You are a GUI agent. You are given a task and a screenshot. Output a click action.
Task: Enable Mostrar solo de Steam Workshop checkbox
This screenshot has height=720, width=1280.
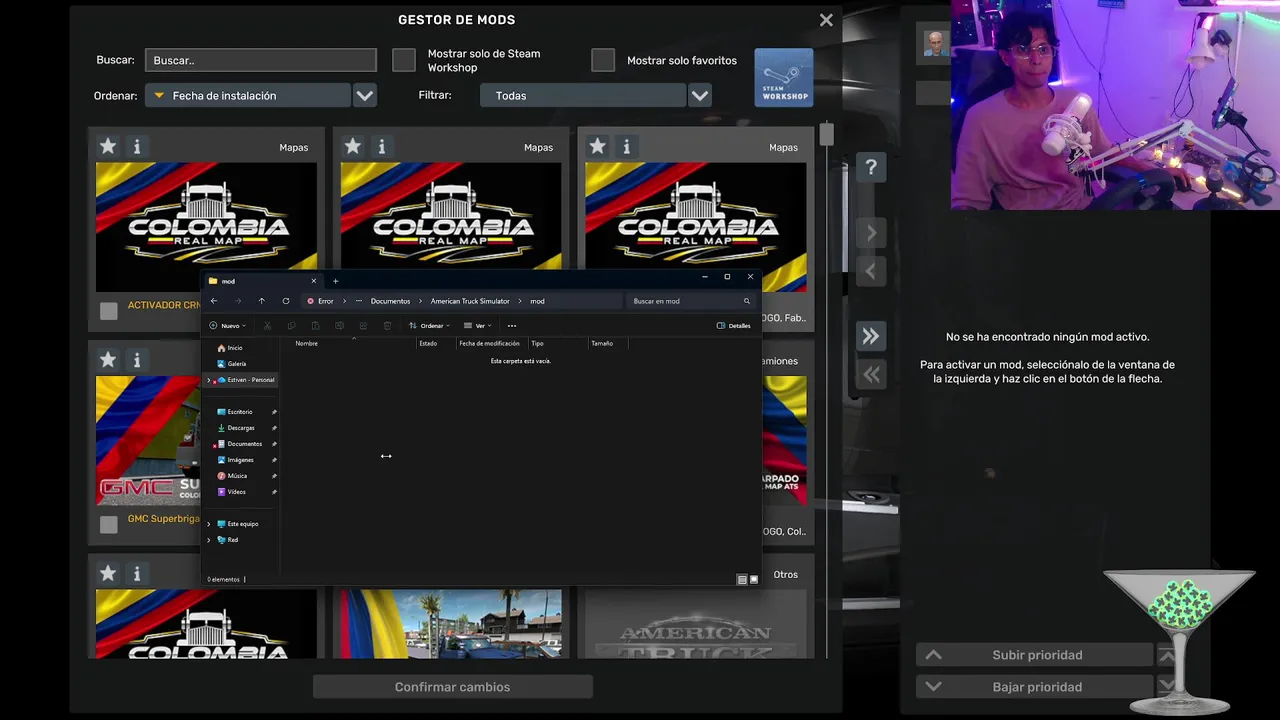403,60
